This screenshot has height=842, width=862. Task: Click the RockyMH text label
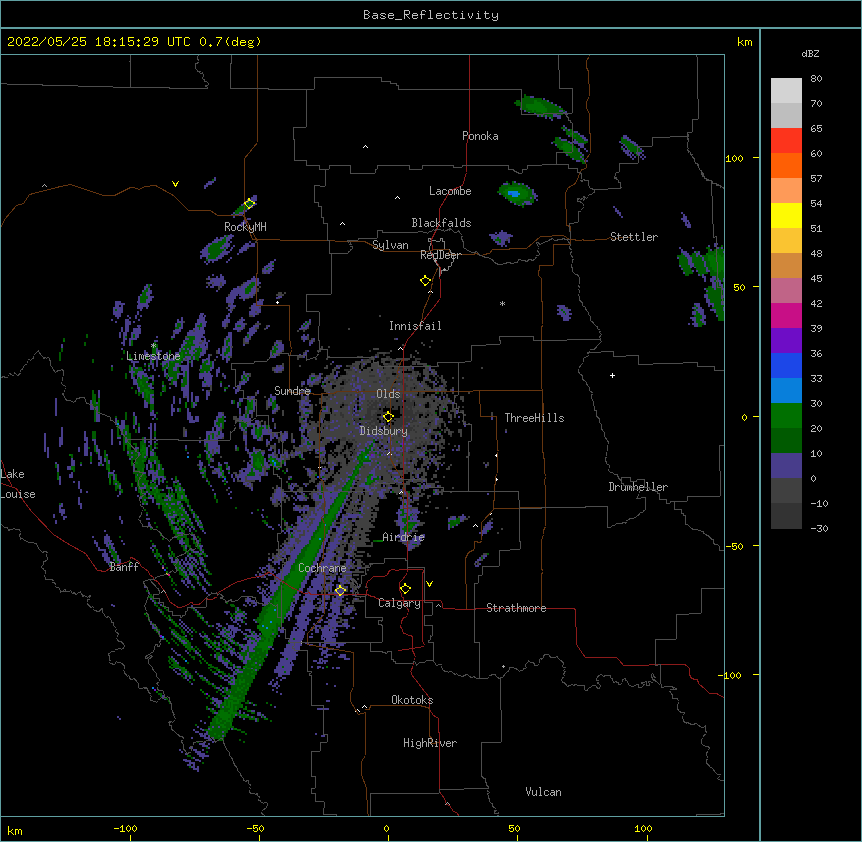click(245, 226)
